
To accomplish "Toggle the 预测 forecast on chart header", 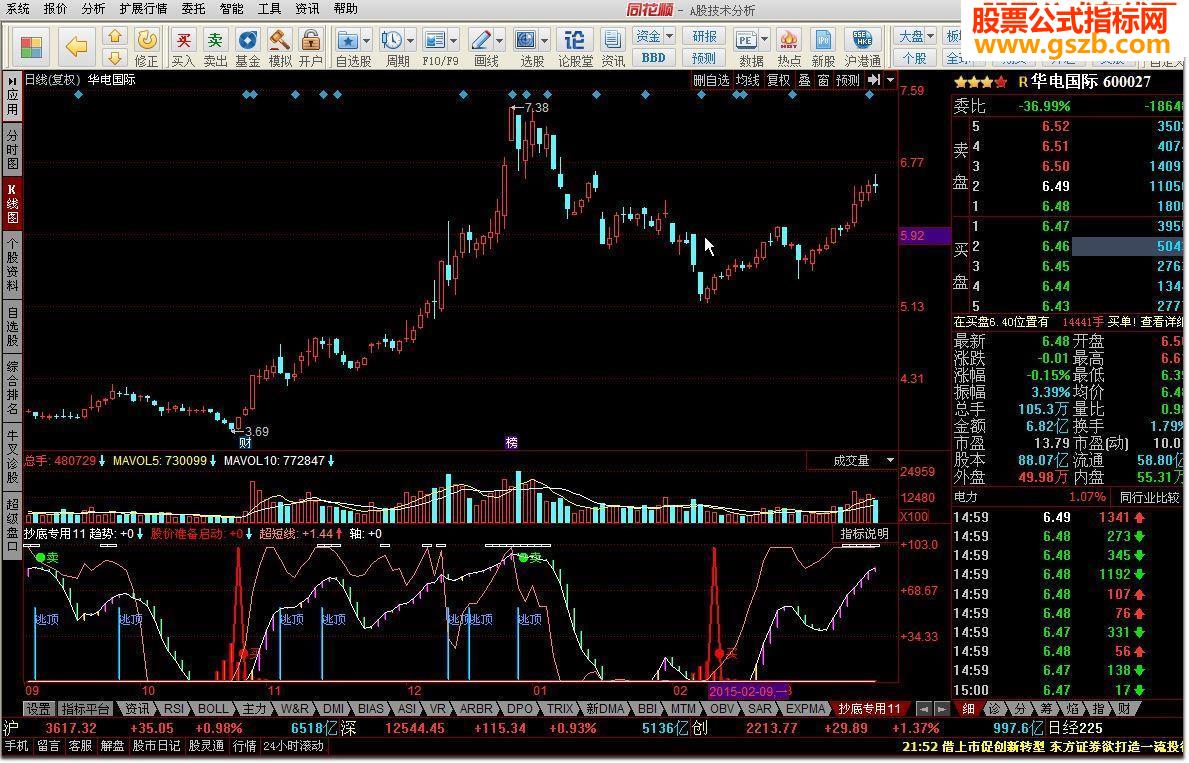I will (x=848, y=80).
